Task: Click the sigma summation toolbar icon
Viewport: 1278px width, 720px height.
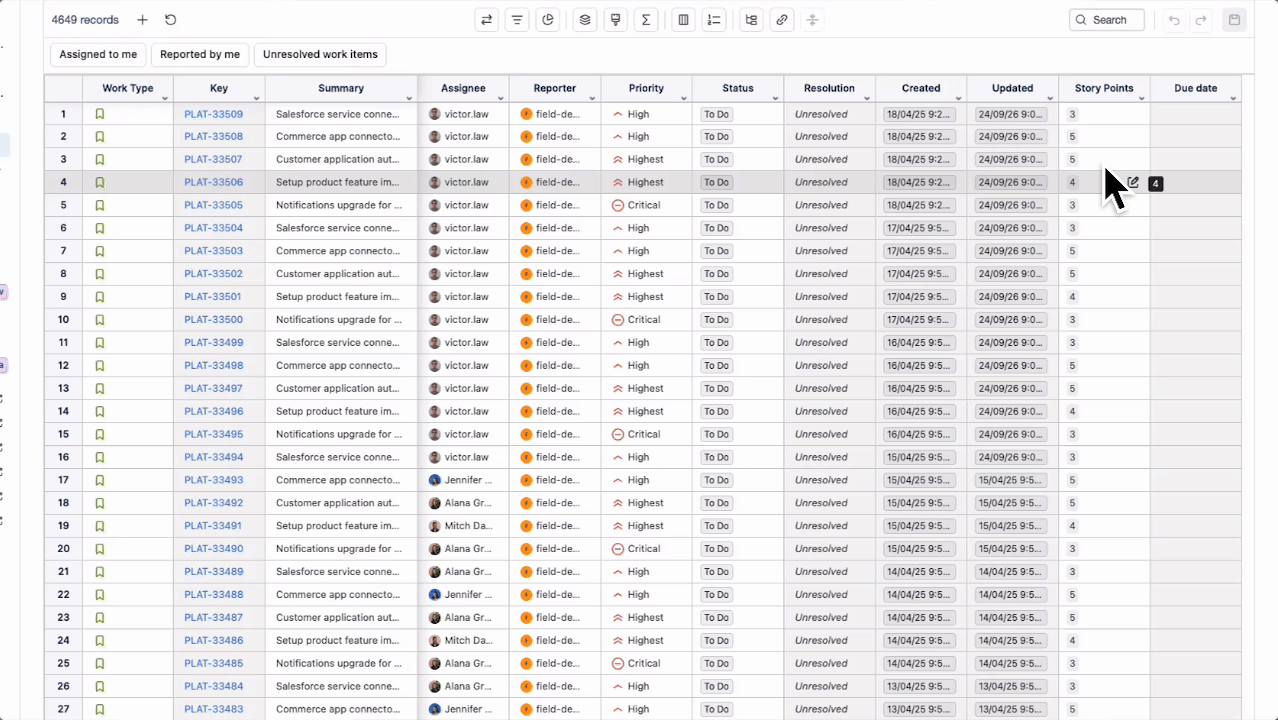Action: [646, 20]
